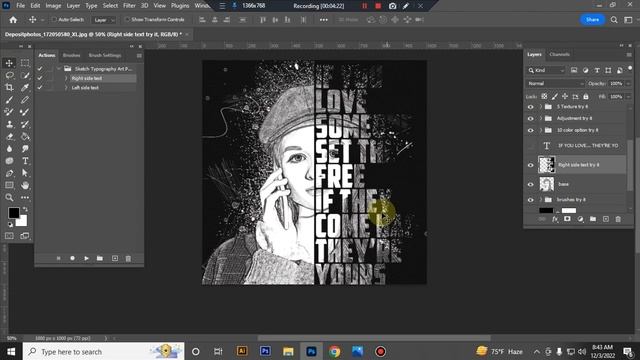Select the Clone Stamp tool

pyautogui.click(x=9, y=124)
